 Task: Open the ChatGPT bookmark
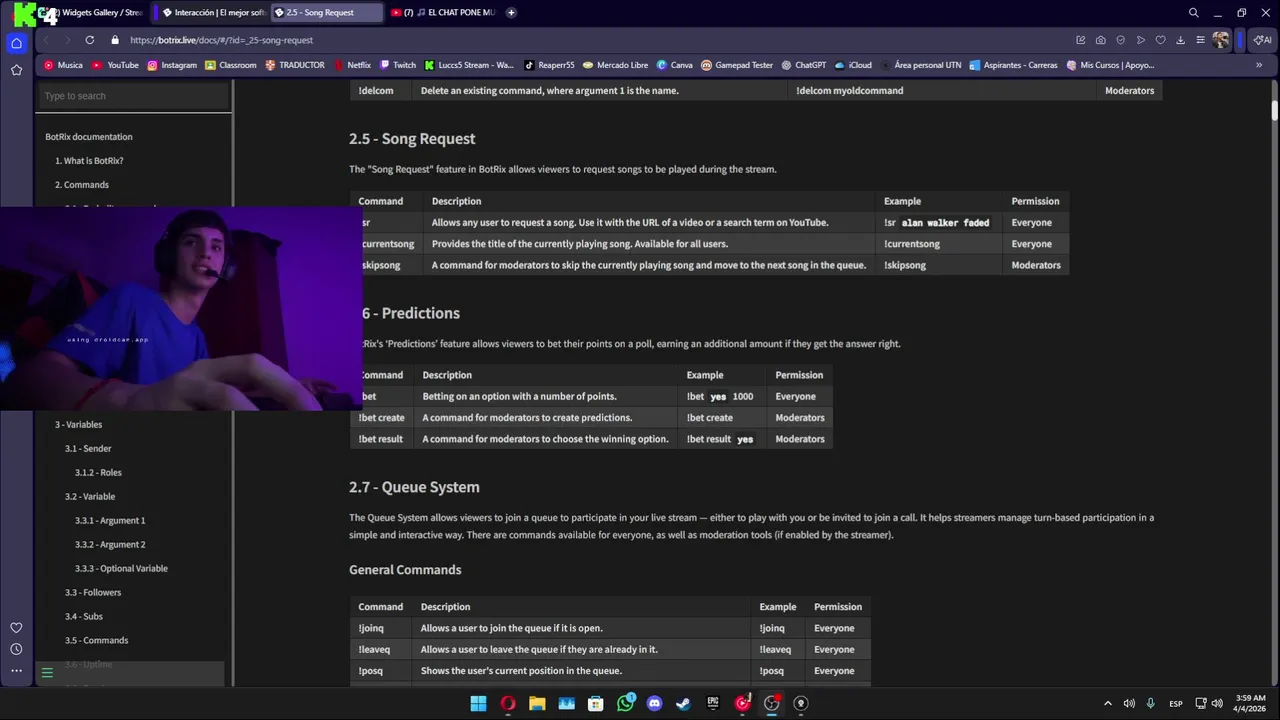pyautogui.click(x=803, y=65)
